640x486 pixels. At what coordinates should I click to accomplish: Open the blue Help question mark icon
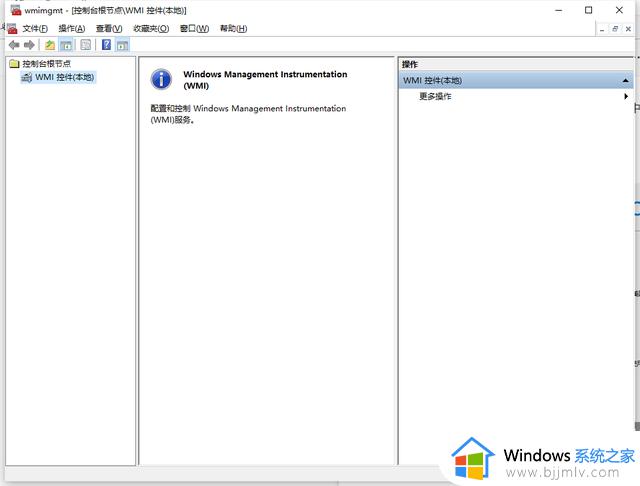click(106, 44)
